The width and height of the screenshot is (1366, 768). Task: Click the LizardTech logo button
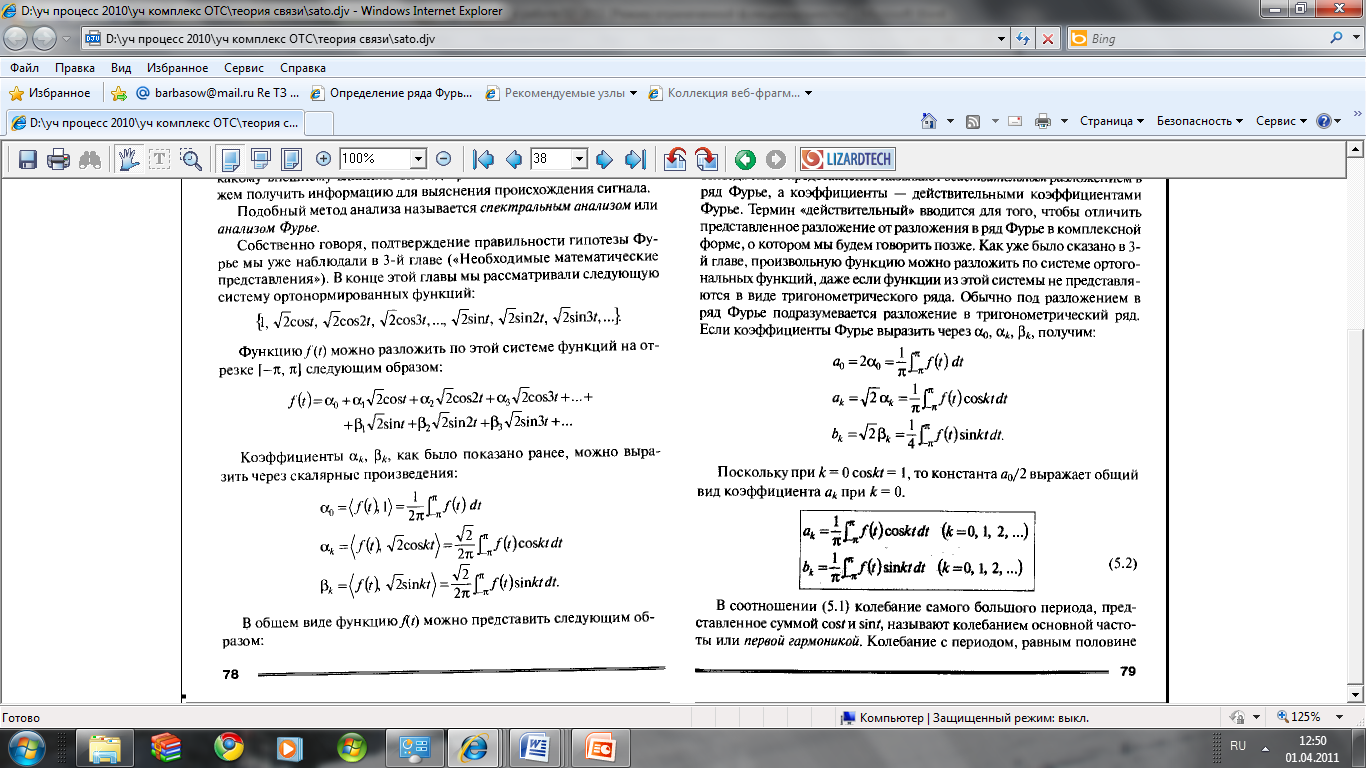(x=847, y=159)
